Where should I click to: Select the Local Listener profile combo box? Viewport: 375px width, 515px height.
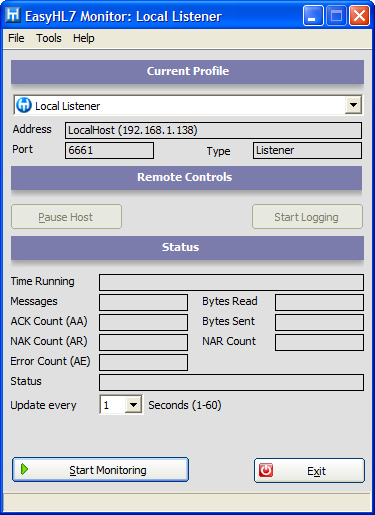(x=188, y=105)
